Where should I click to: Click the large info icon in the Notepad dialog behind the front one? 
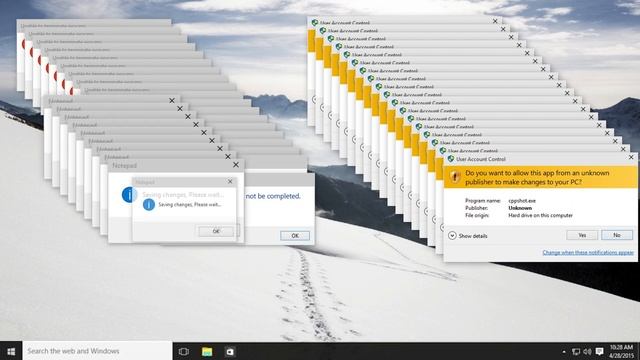pos(129,195)
